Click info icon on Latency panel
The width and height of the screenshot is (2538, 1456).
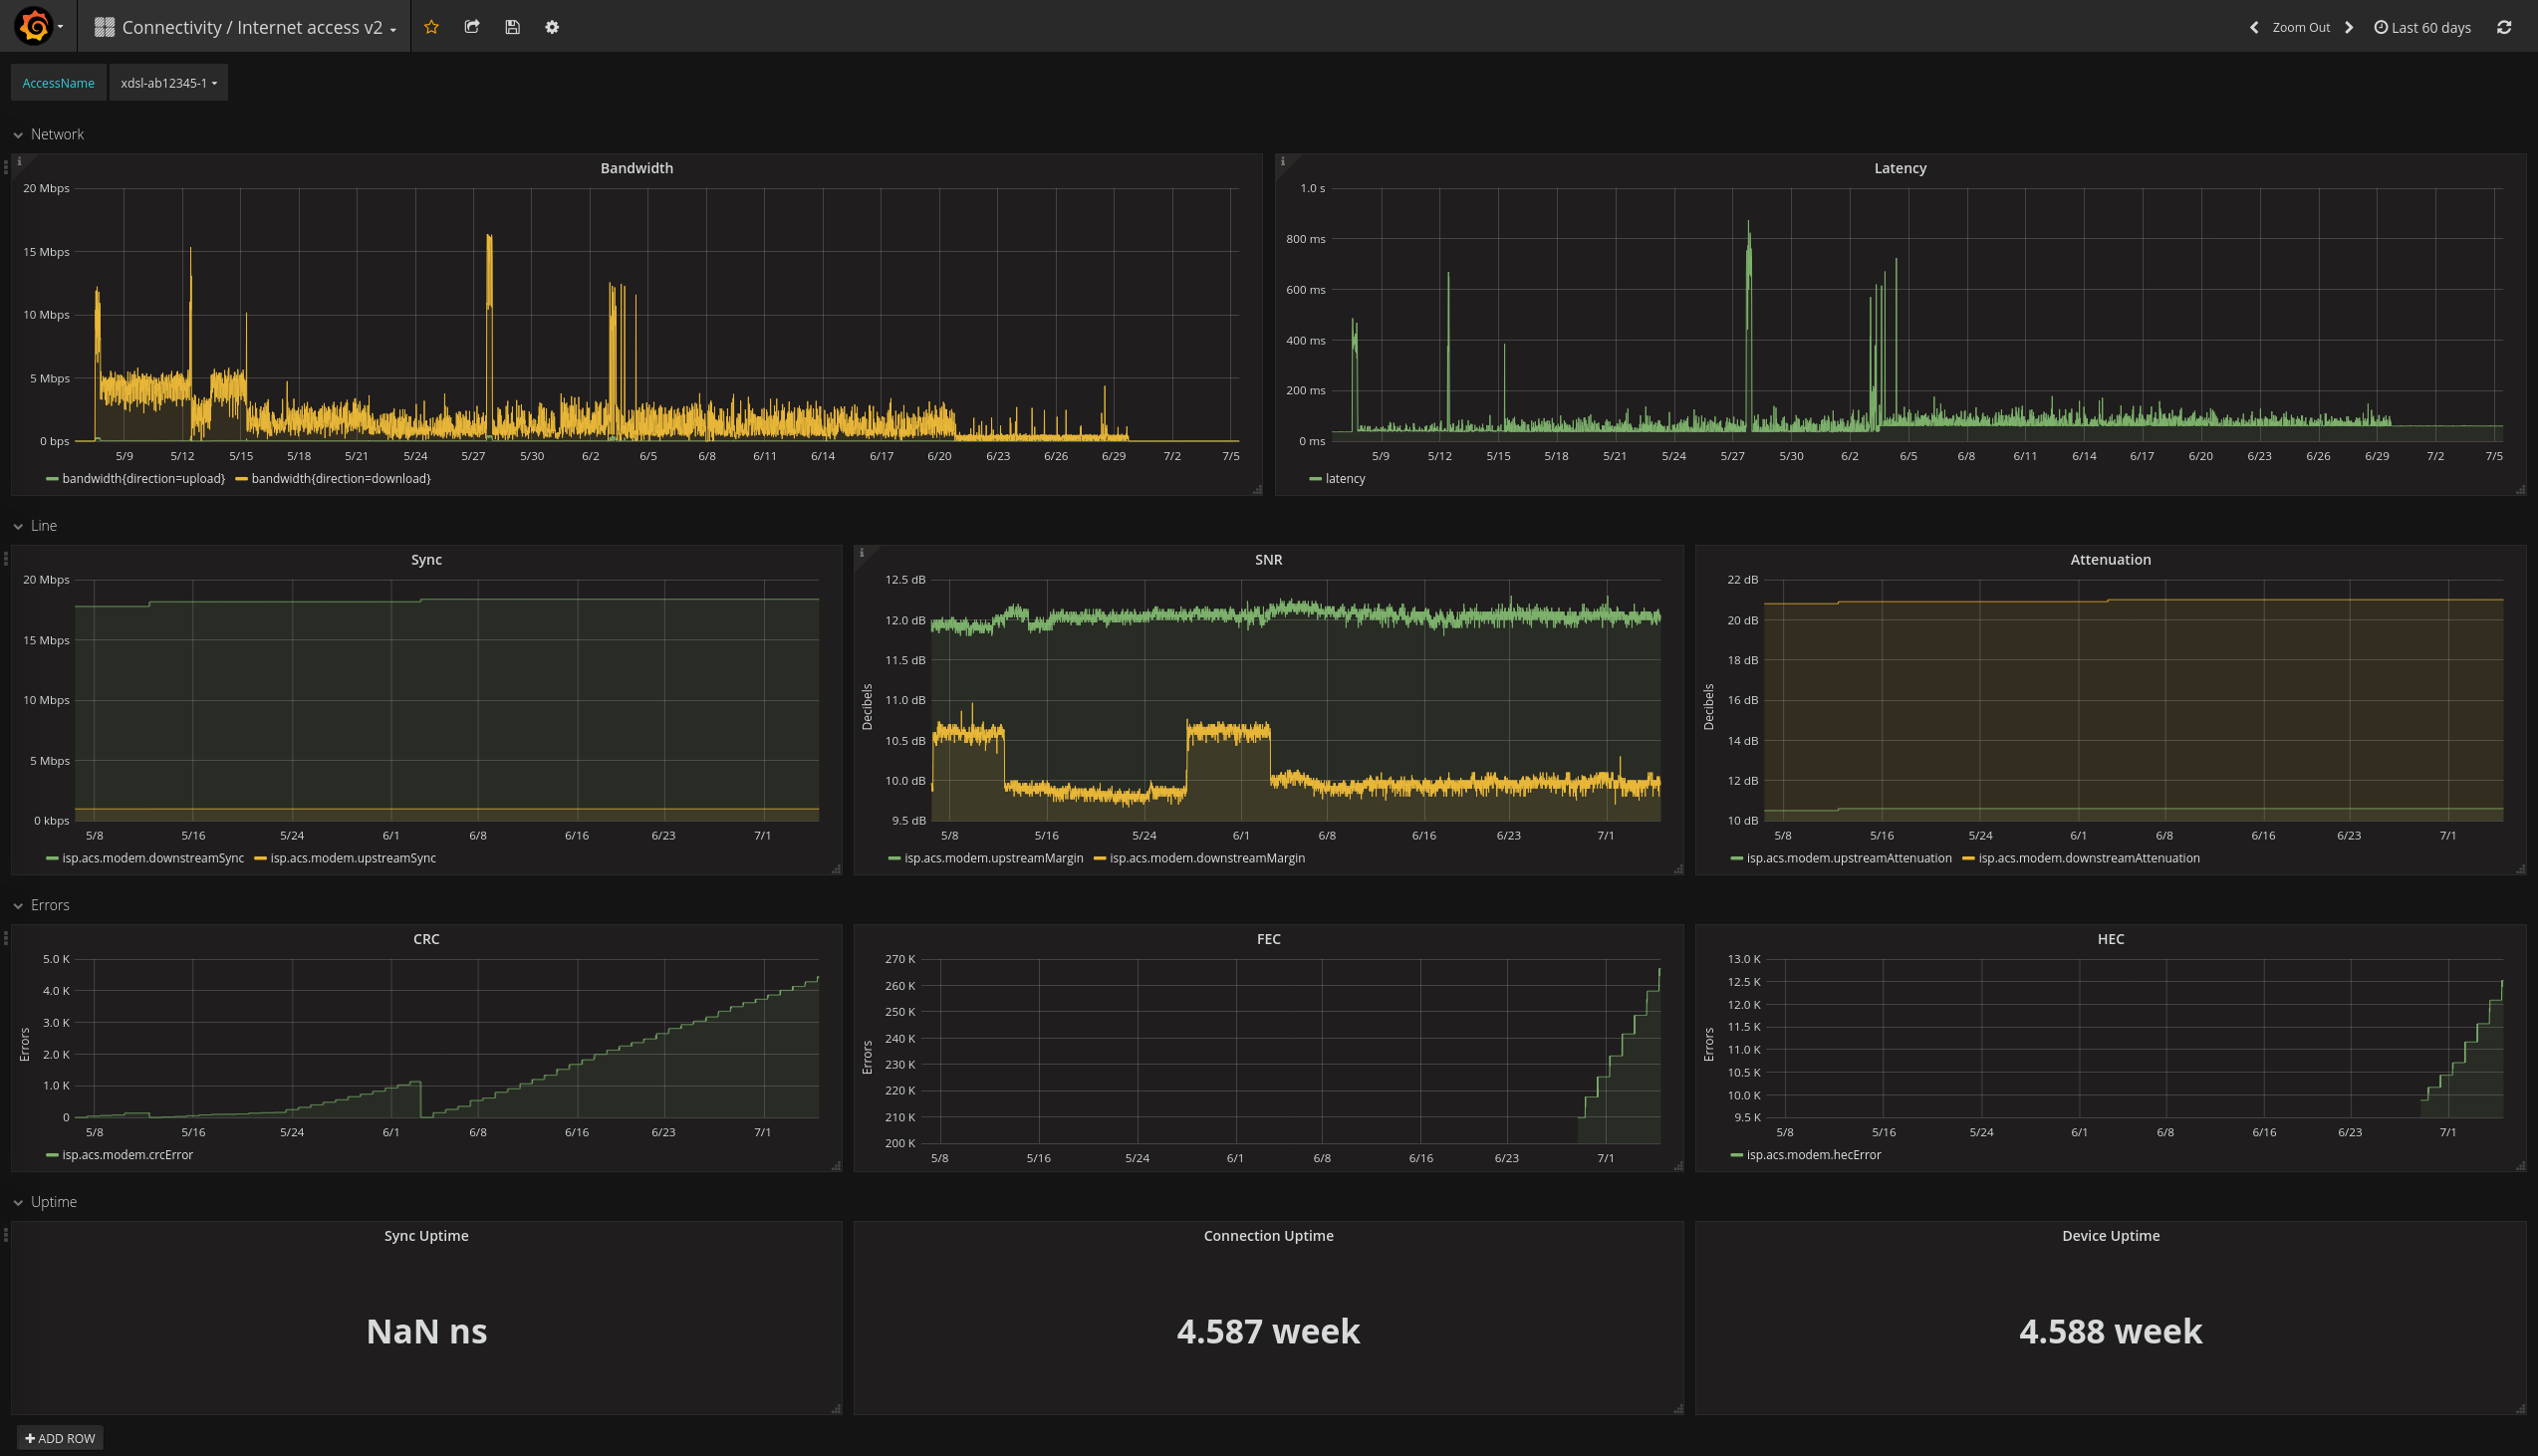(1283, 161)
